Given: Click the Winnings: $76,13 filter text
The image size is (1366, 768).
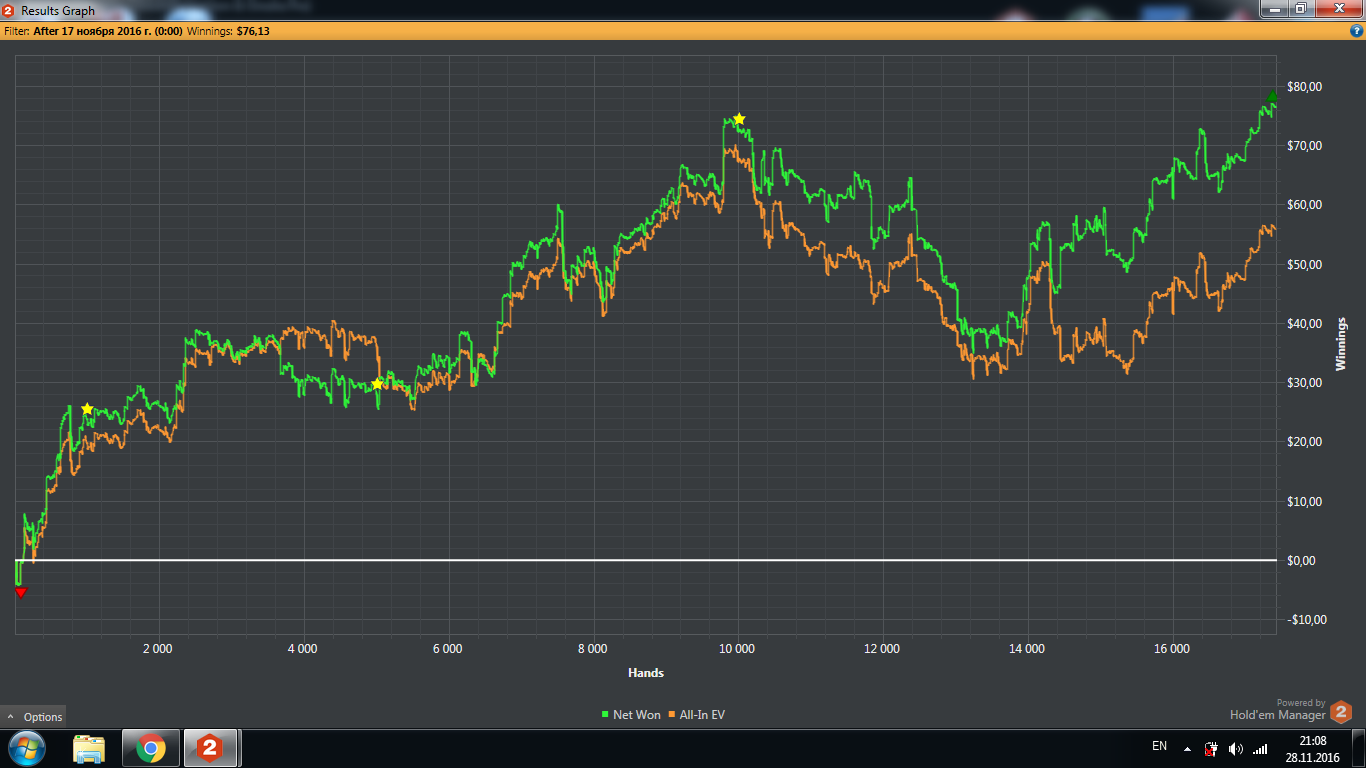Looking at the screenshot, I should tap(228, 31).
